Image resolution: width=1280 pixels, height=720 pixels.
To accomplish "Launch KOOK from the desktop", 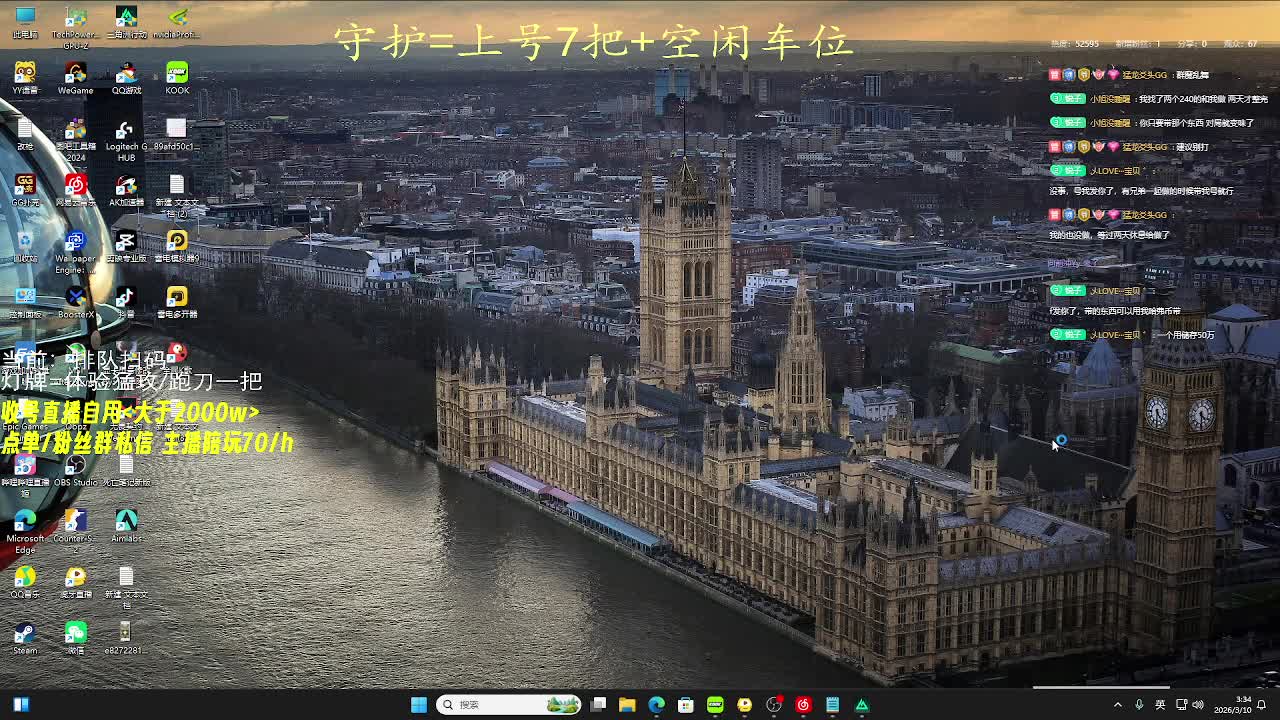I will coord(177,74).
